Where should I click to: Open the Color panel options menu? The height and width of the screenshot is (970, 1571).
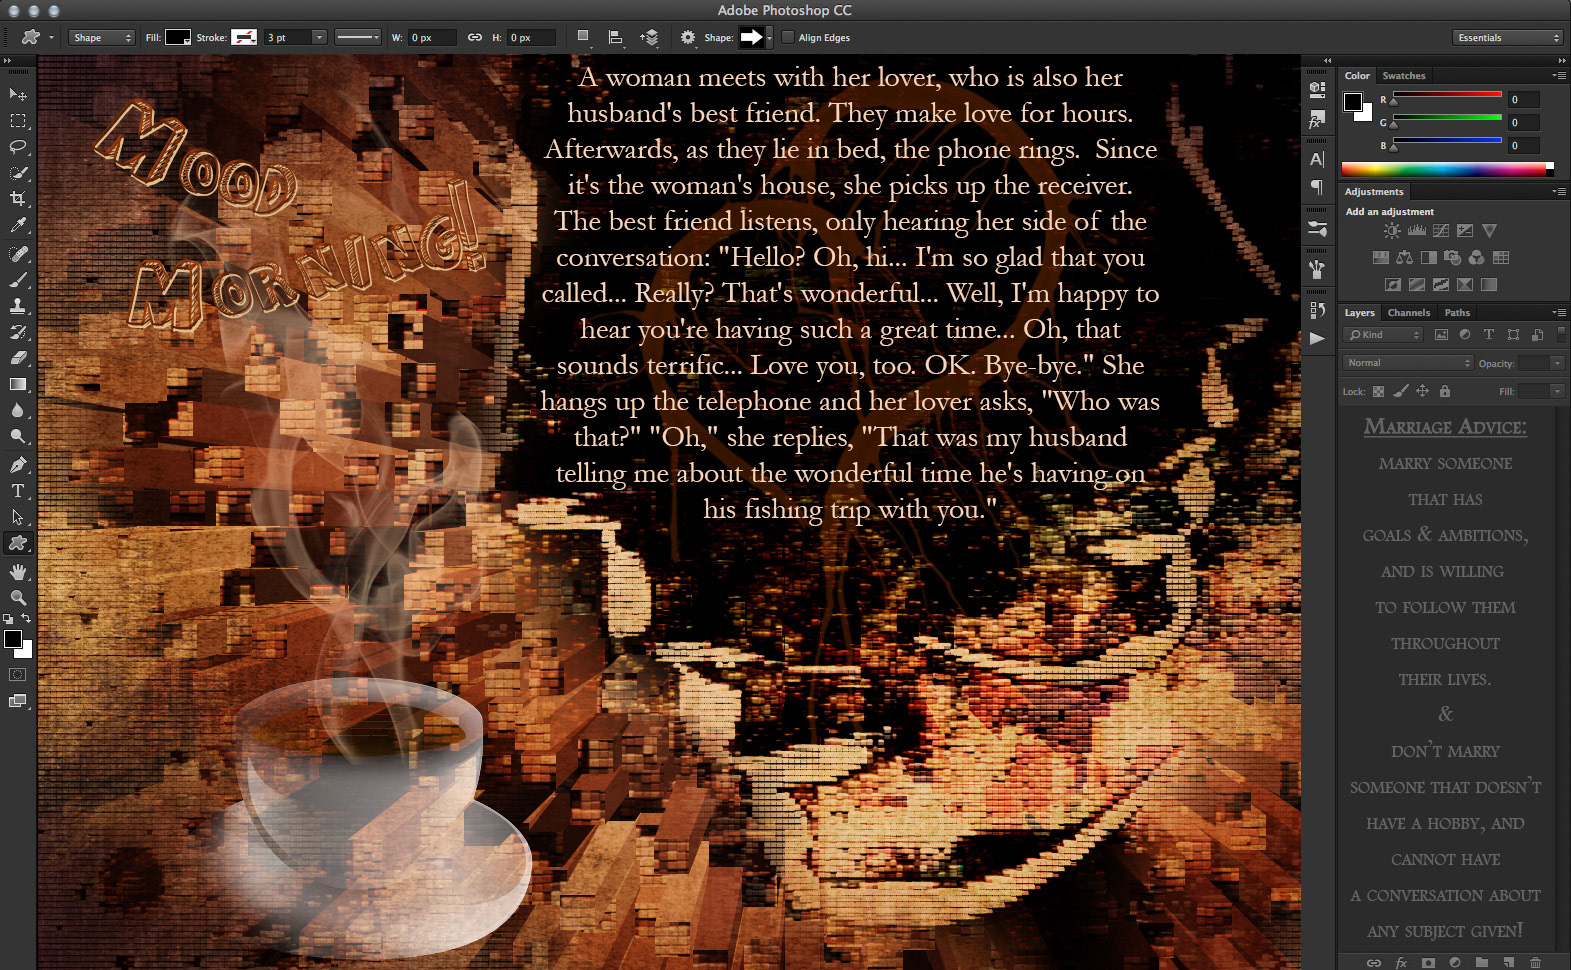point(1558,76)
